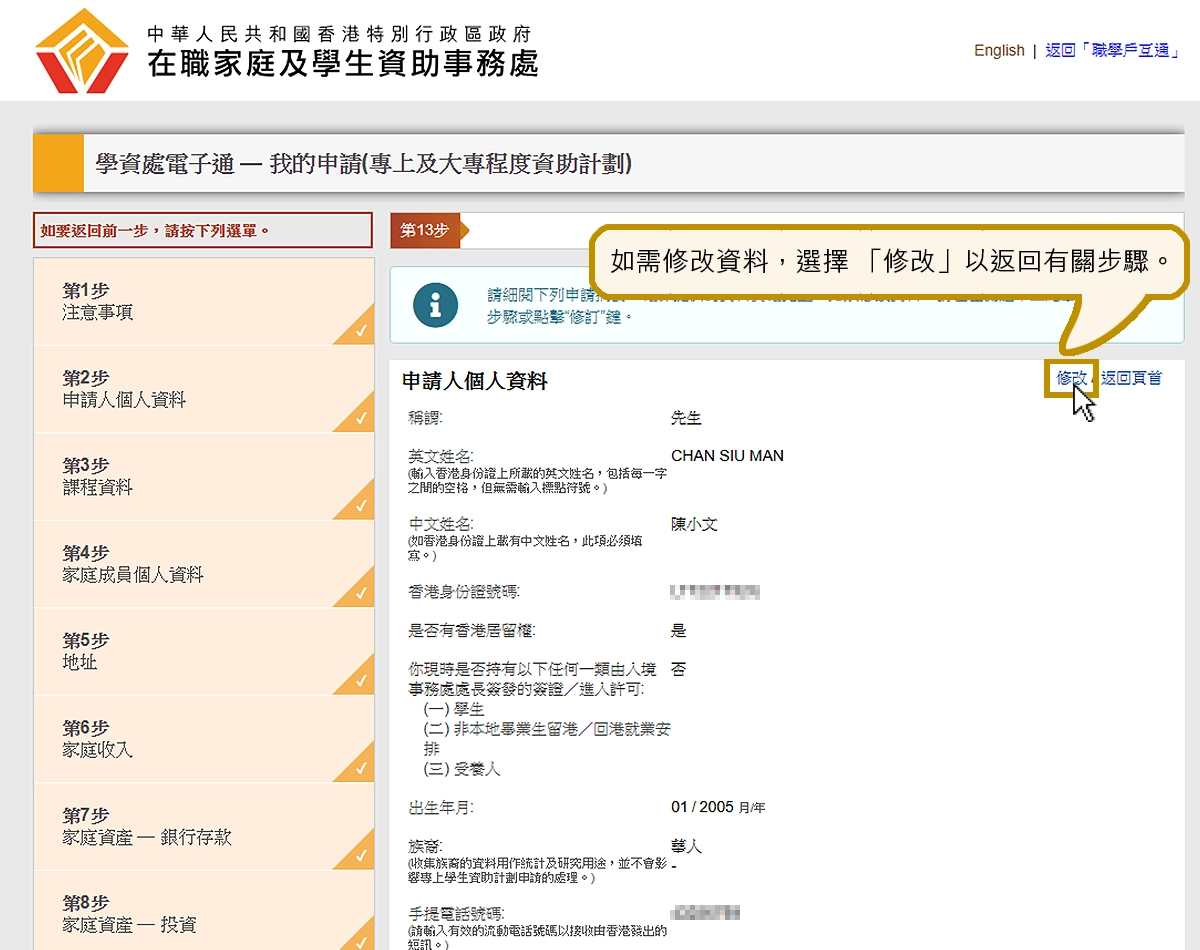Click the SFO orange logo icon
Image resolution: width=1200 pixels, height=950 pixels.
pyautogui.click(x=82, y=51)
